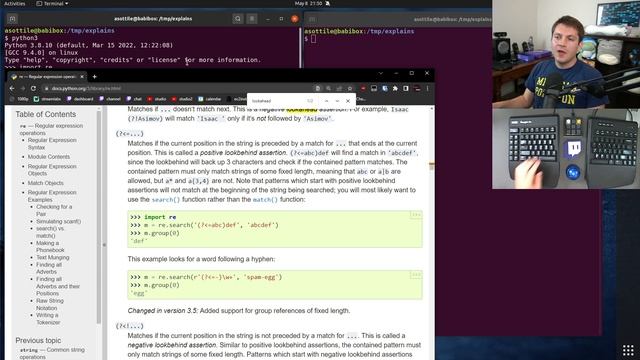Open Writing a Tokenizer link
The height and width of the screenshot is (360, 640).
click(48, 318)
